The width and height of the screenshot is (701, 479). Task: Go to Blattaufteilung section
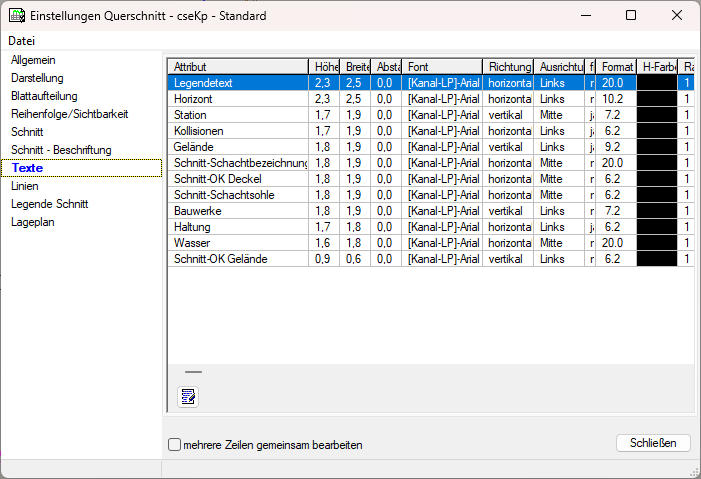coord(44,96)
